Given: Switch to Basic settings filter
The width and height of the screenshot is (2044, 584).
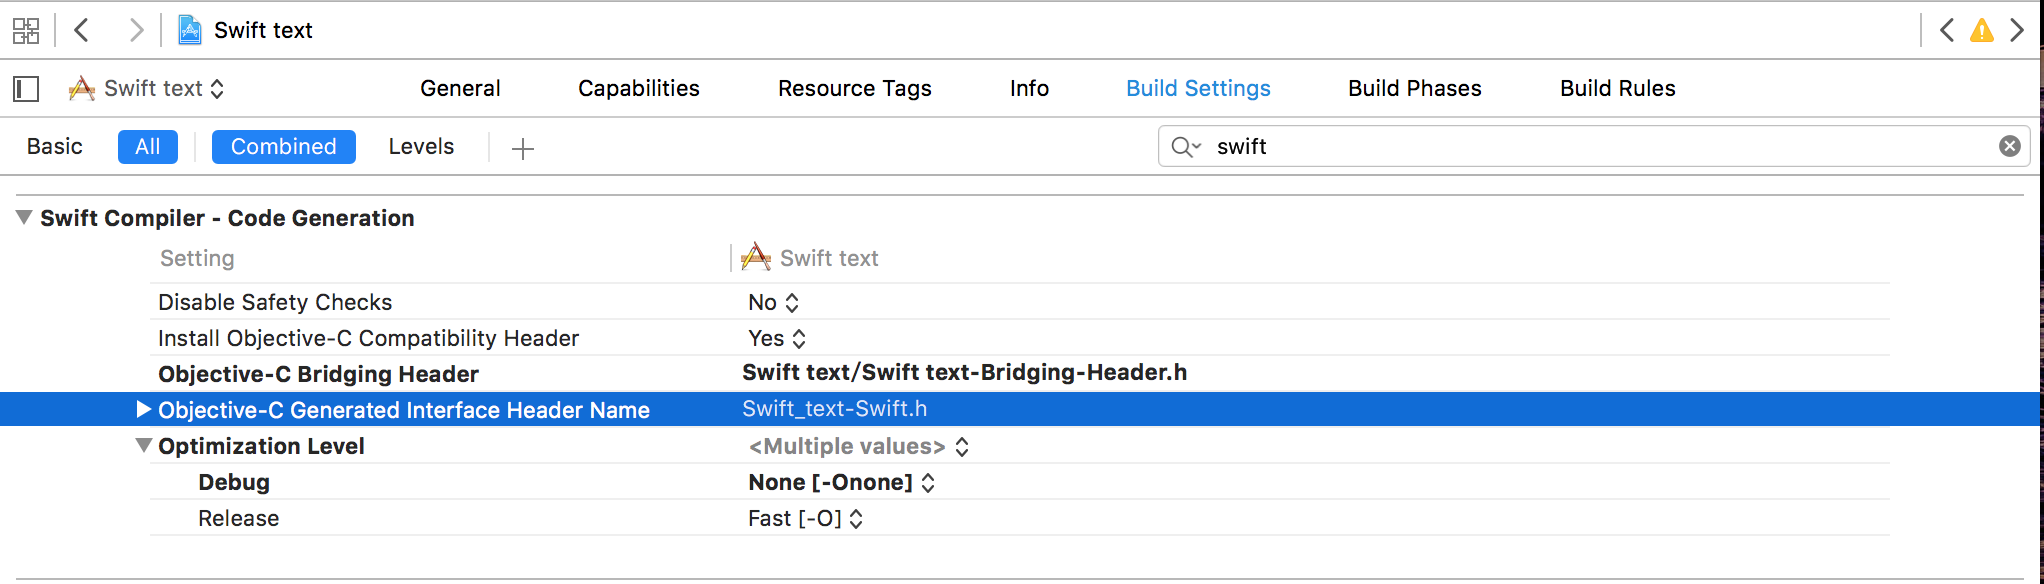Looking at the screenshot, I should [55, 147].
